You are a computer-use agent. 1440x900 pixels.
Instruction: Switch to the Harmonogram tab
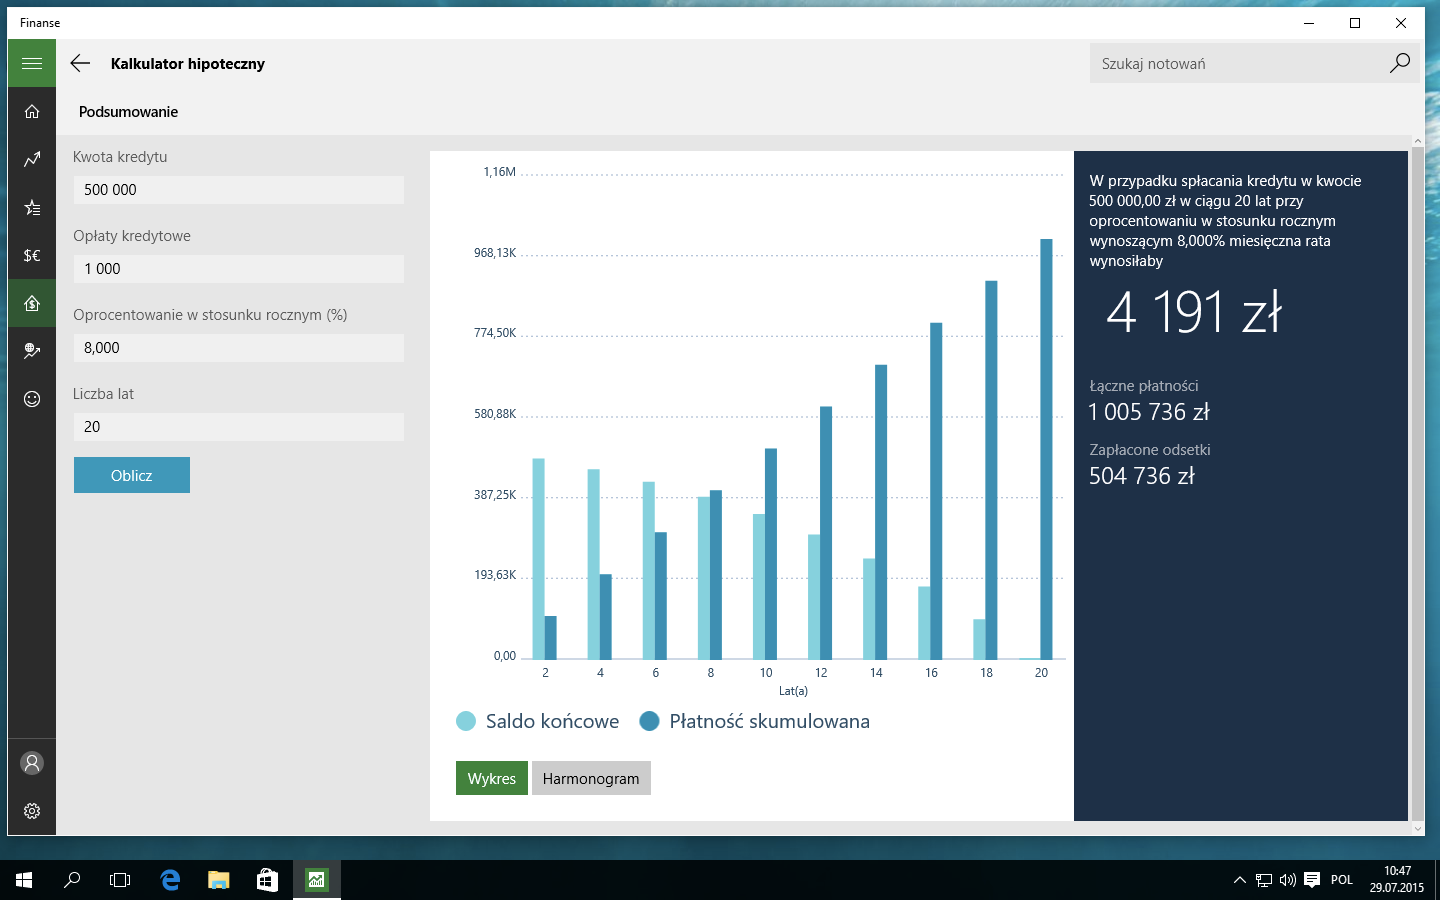click(x=591, y=778)
